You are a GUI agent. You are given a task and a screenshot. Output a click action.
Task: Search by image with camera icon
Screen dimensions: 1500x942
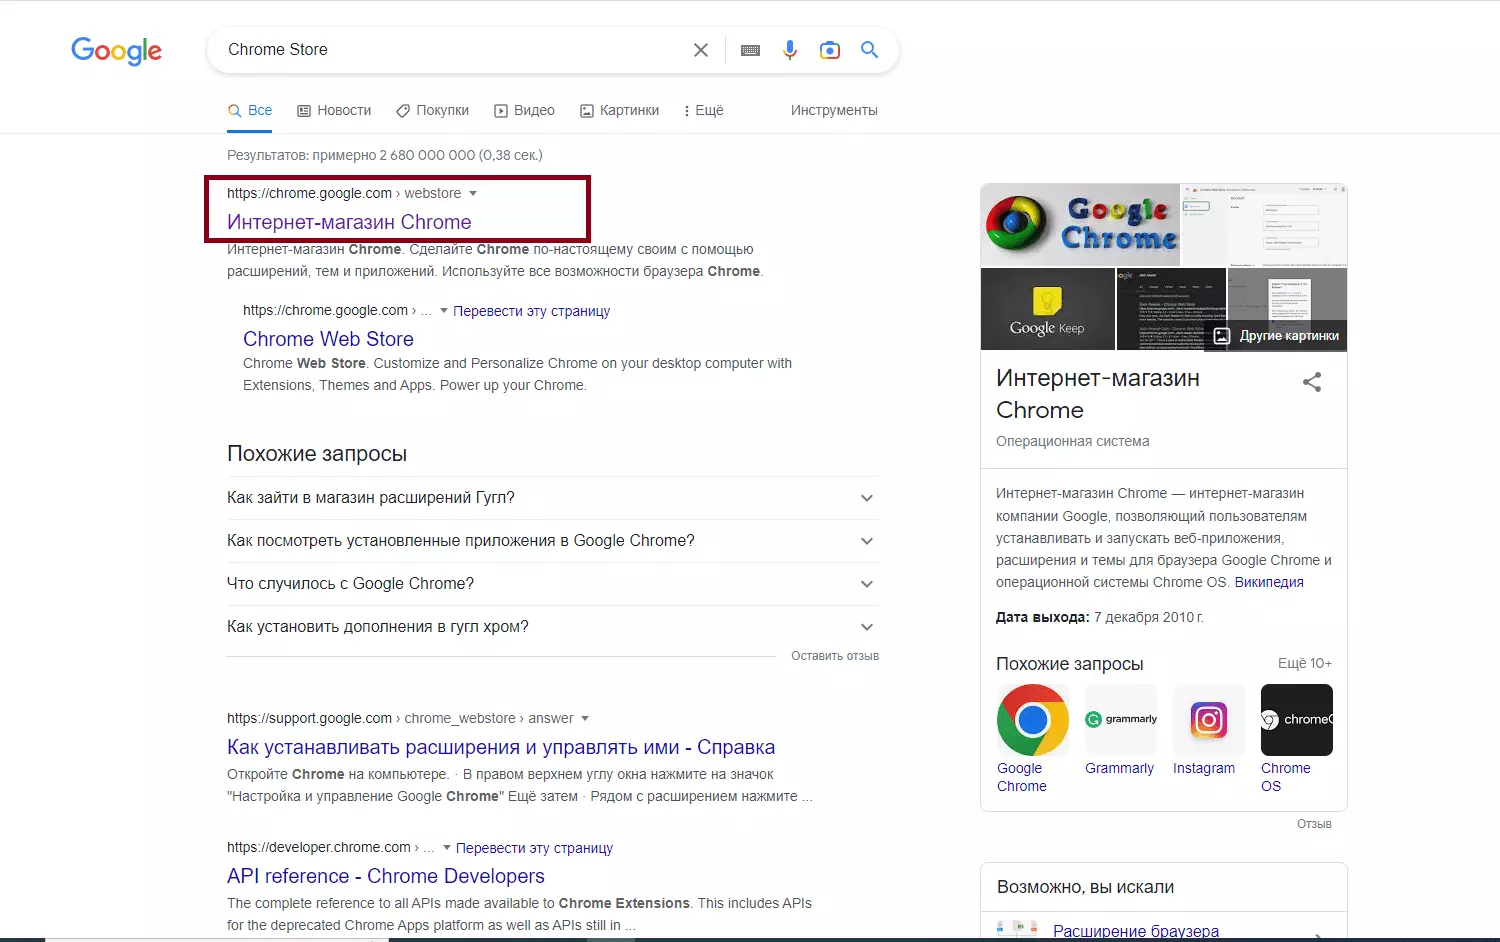pyautogui.click(x=830, y=50)
